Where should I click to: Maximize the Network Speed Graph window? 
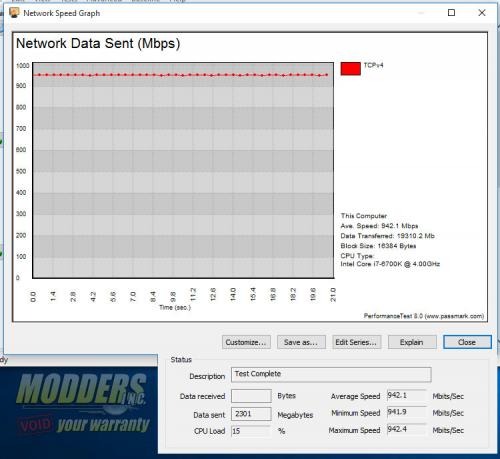point(451,13)
